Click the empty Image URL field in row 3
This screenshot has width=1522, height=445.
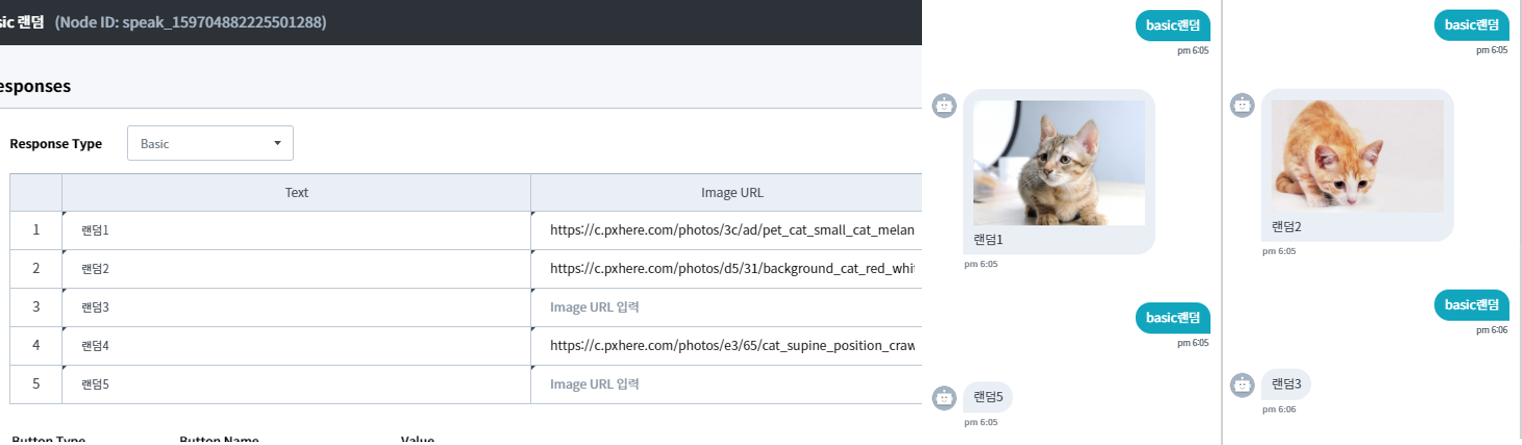pos(725,307)
